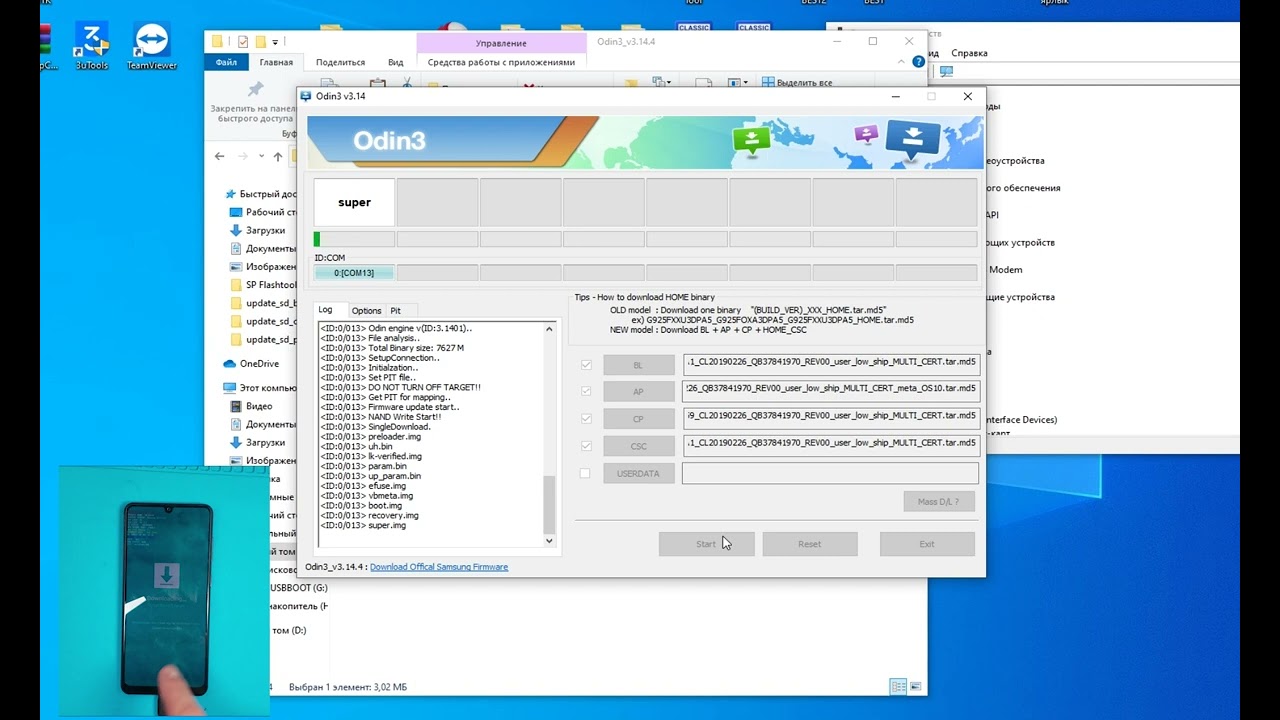This screenshot has width=1280, height=720.
Task: Click the Explorer forward arrow
Action: [x=243, y=157]
